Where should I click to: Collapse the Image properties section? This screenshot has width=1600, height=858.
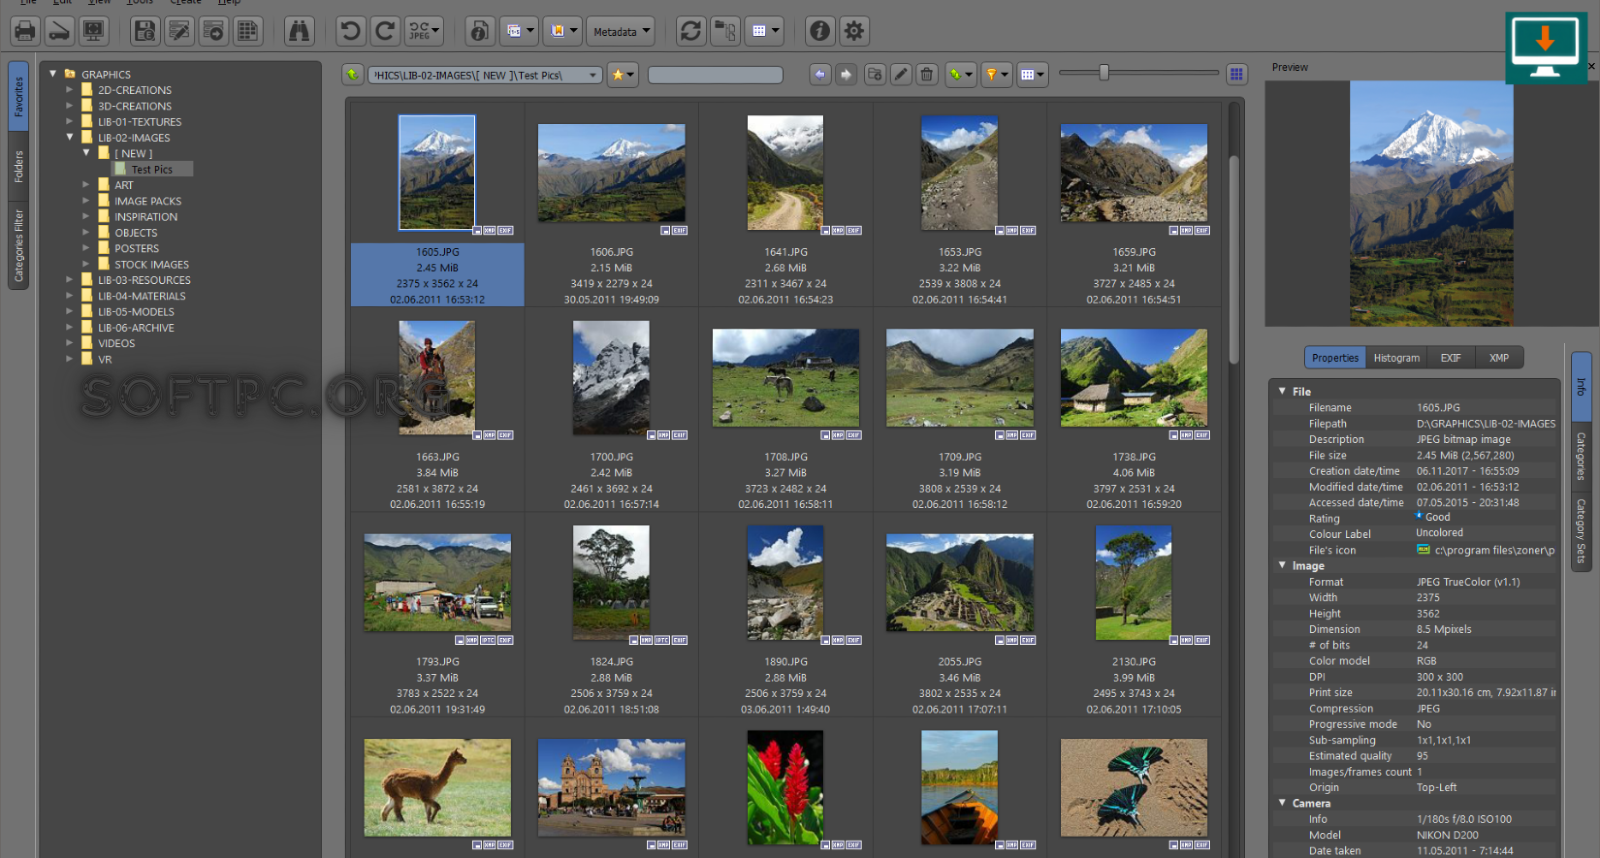click(1283, 565)
